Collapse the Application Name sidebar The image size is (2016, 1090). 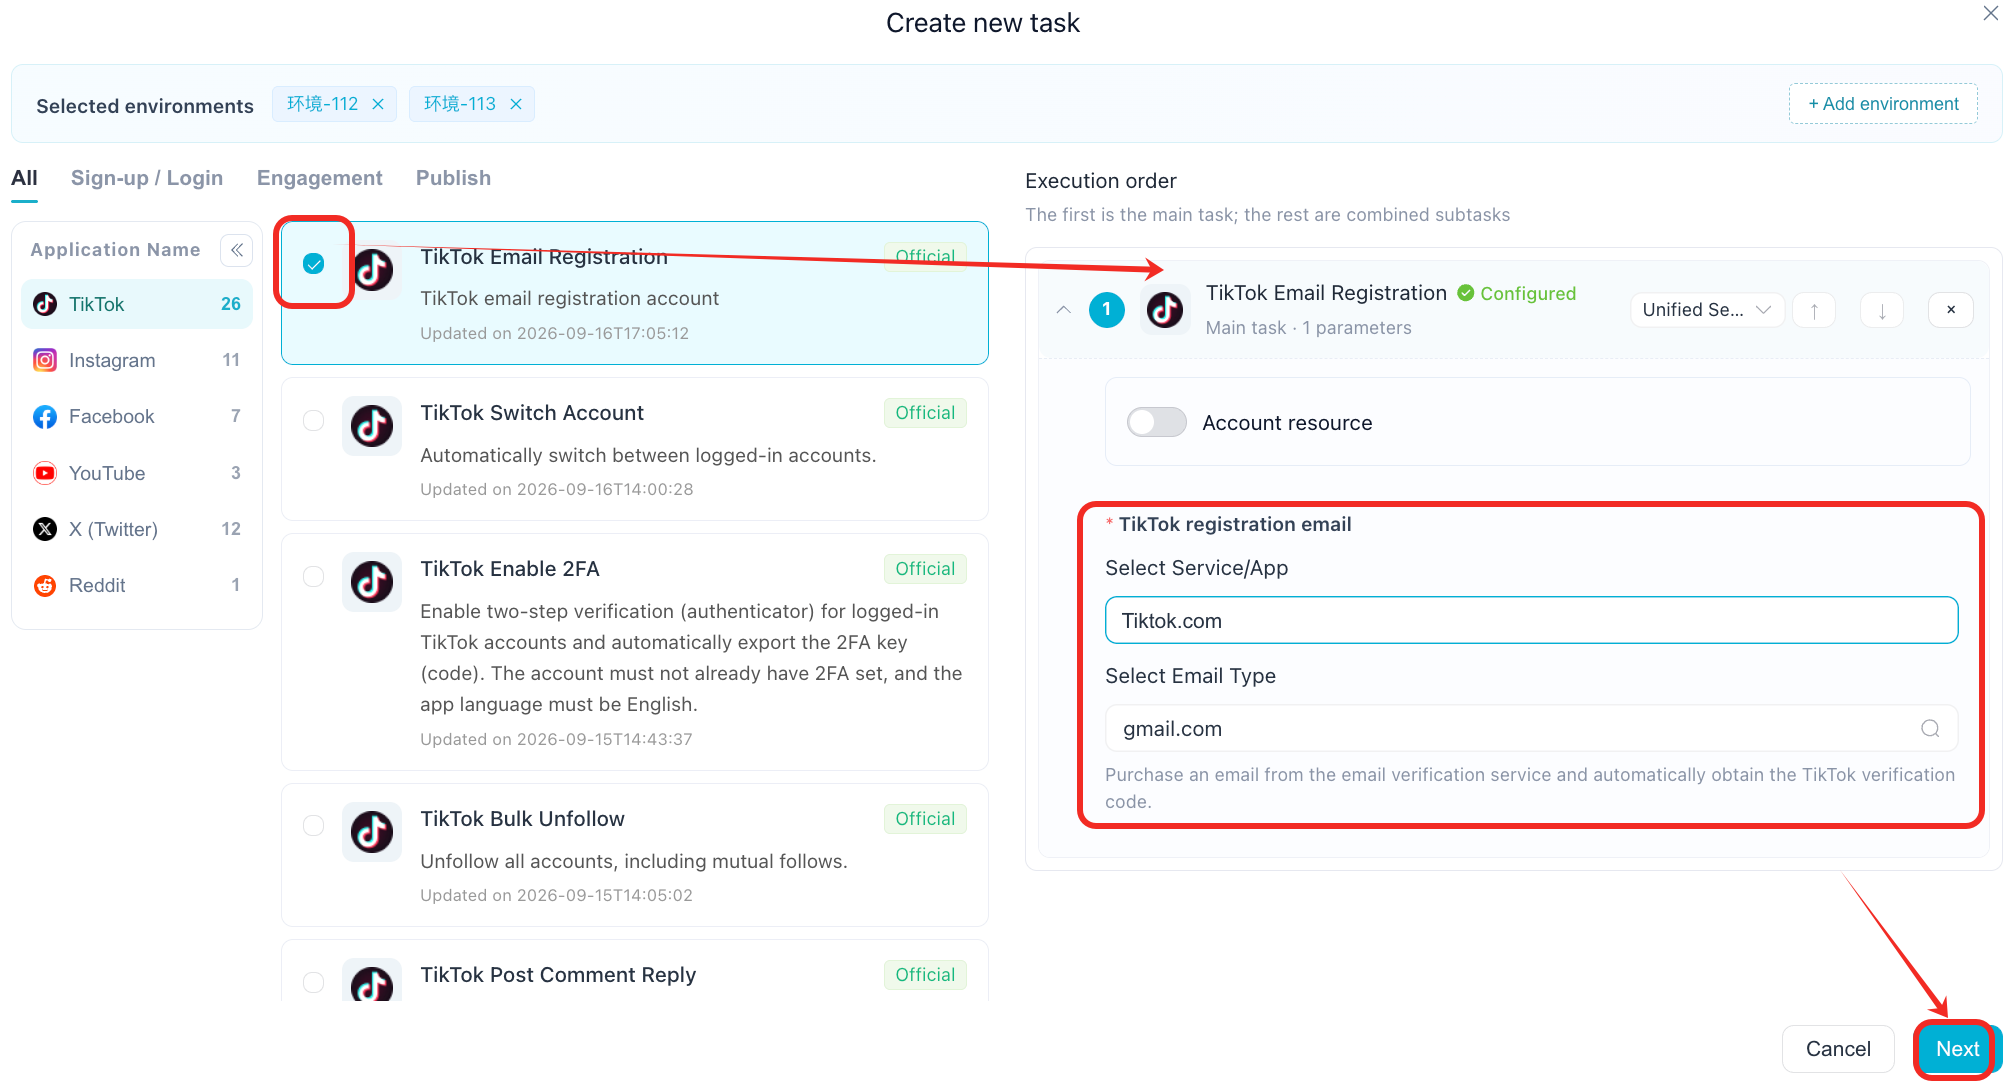(x=237, y=250)
